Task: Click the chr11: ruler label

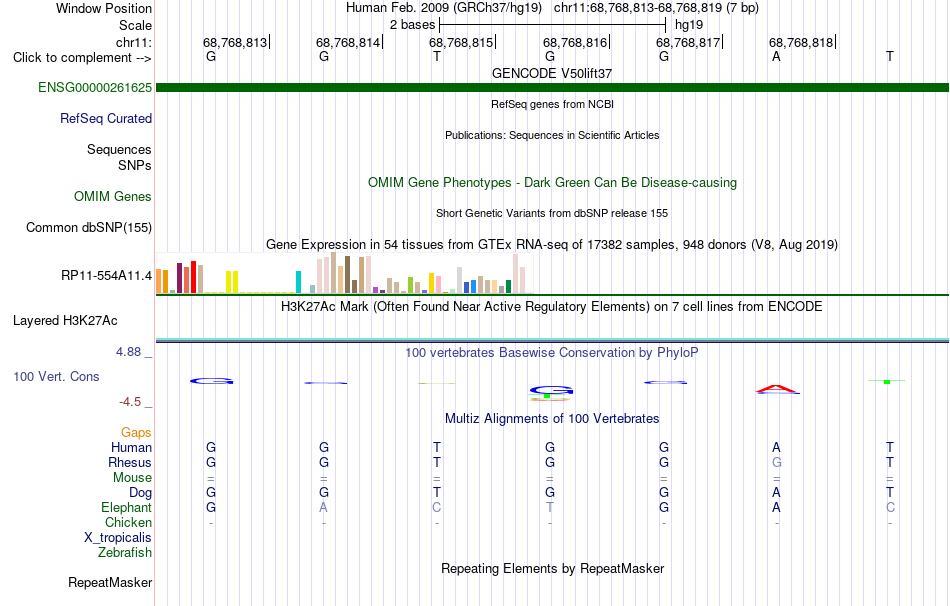Action: 133,42
